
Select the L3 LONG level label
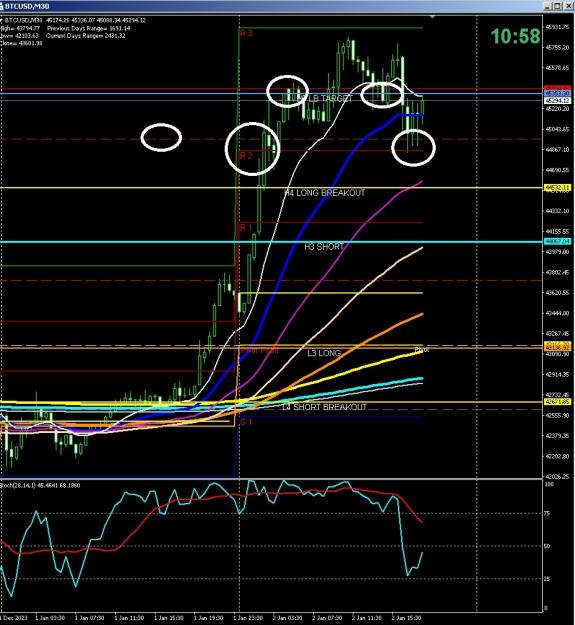324,353
